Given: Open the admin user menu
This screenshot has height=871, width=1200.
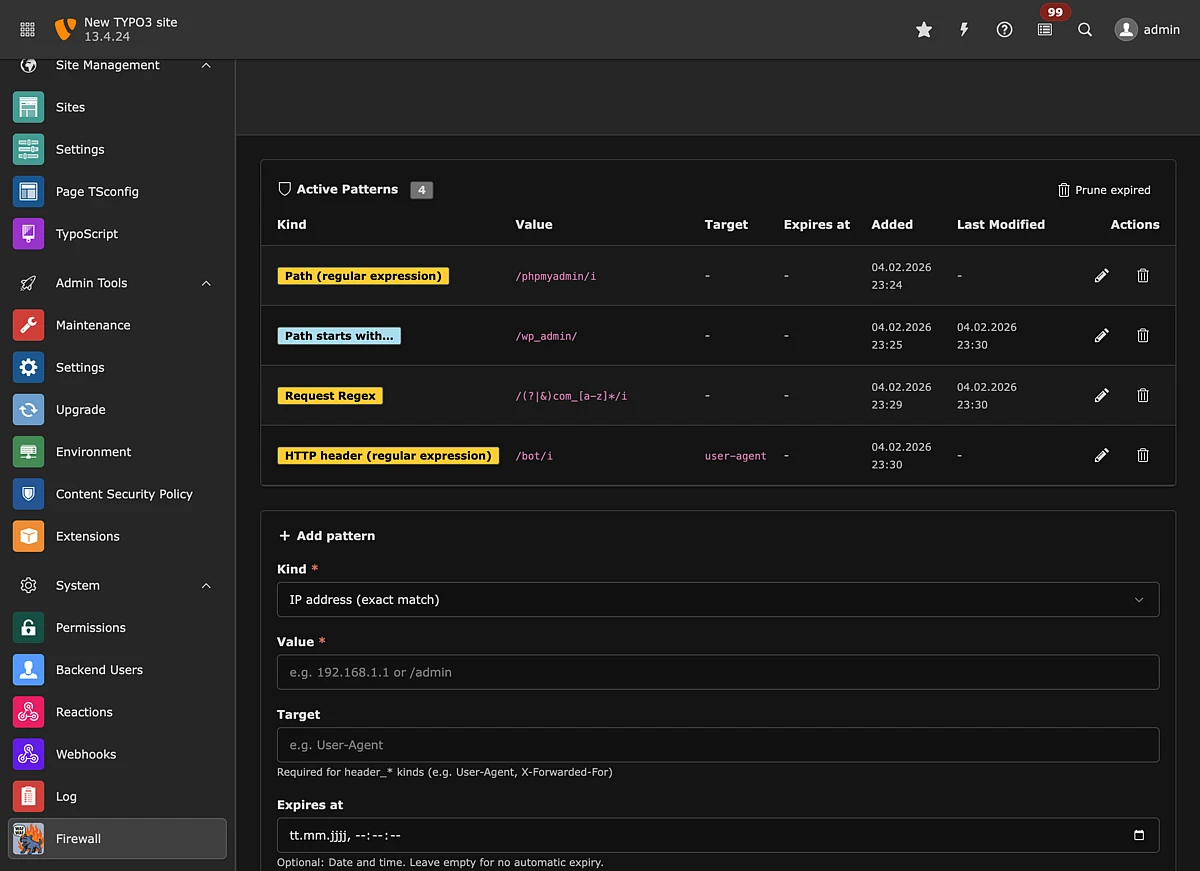Looking at the screenshot, I should pyautogui.click(x=1148, y=30).
